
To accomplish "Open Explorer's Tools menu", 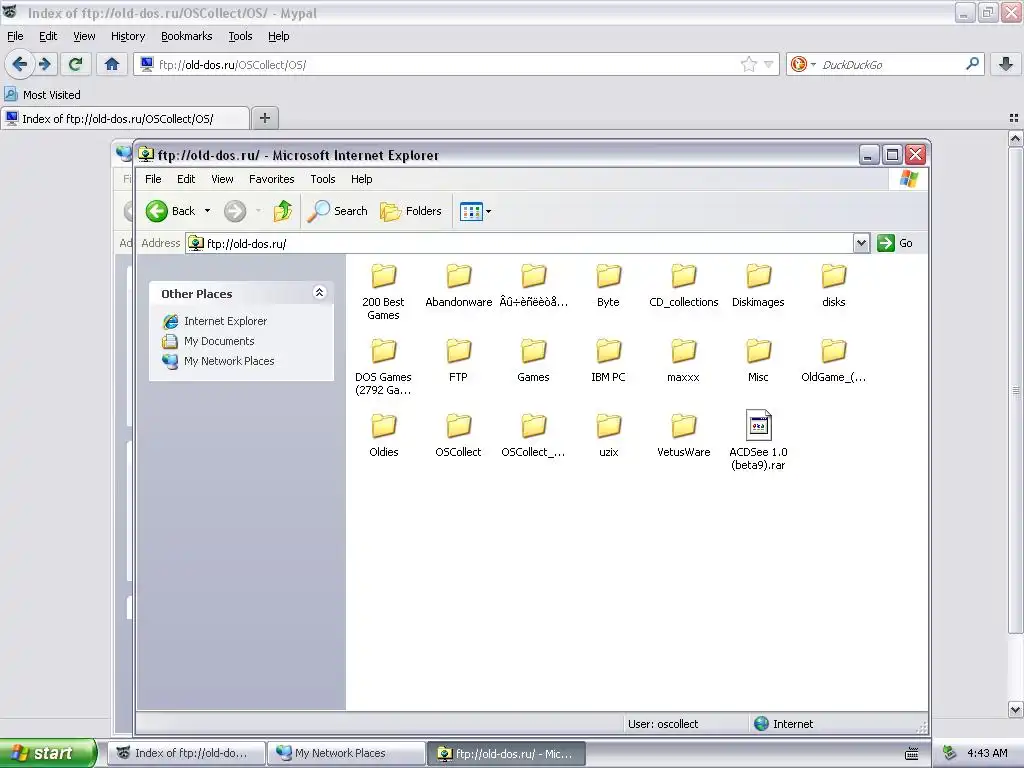I will 323,179.
